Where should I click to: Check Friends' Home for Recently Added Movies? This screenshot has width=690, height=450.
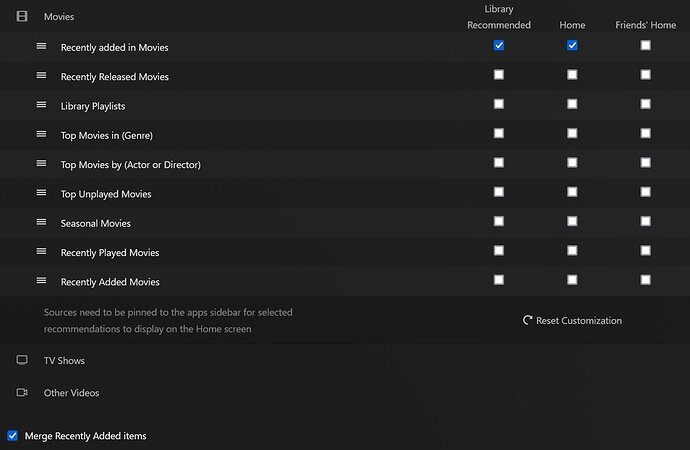(x=646, y=280)
